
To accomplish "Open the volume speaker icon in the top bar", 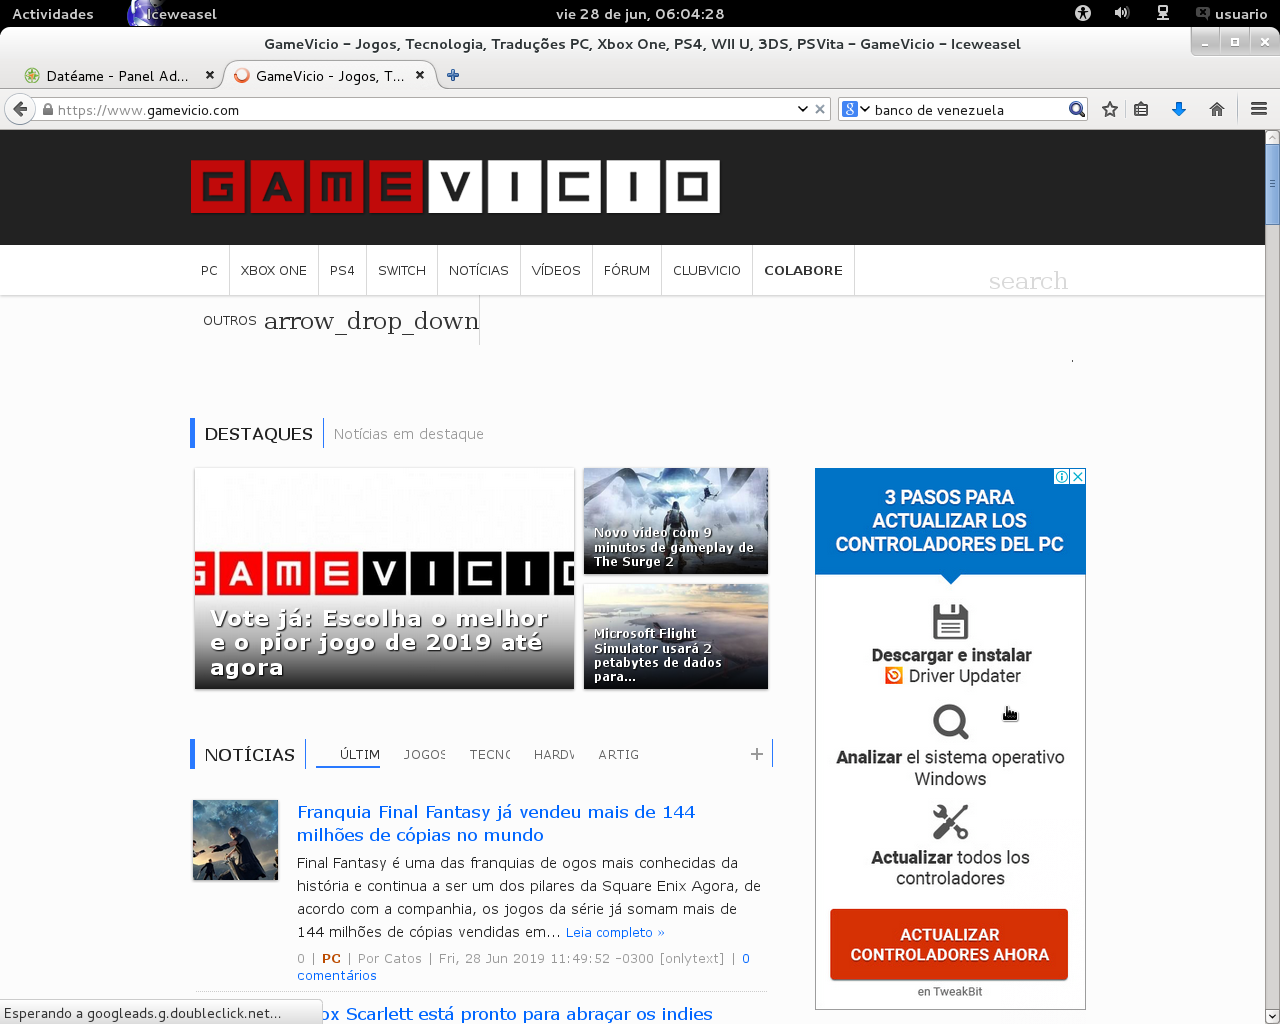I will point(1122,13).
